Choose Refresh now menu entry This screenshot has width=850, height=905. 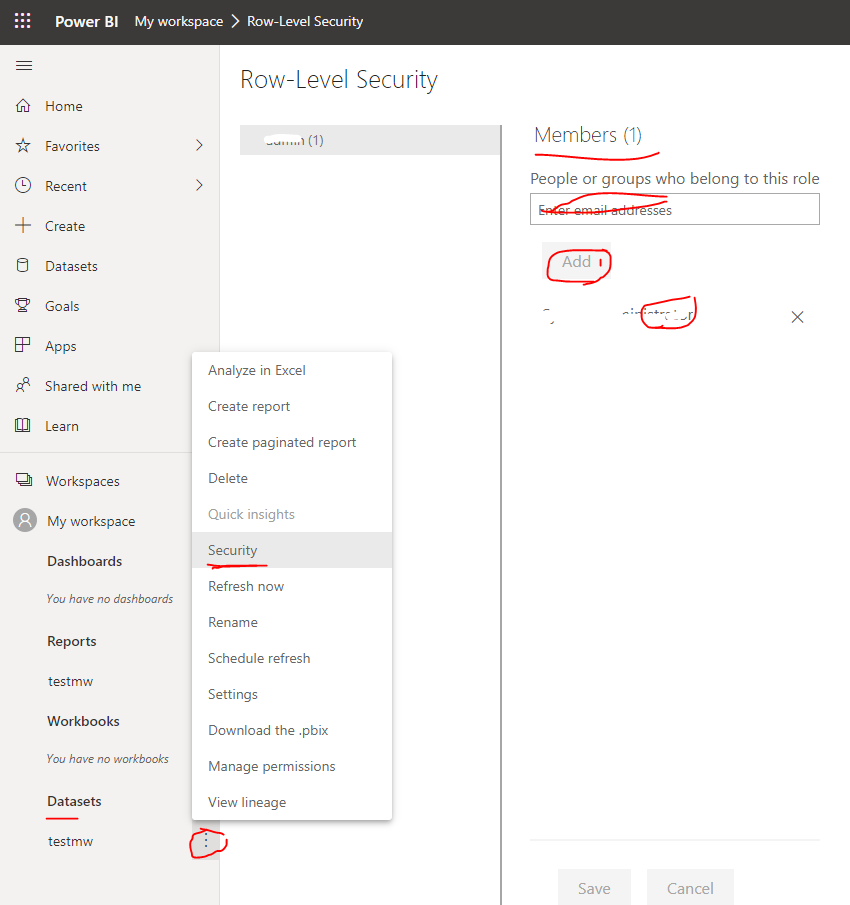tap(292, 586)
